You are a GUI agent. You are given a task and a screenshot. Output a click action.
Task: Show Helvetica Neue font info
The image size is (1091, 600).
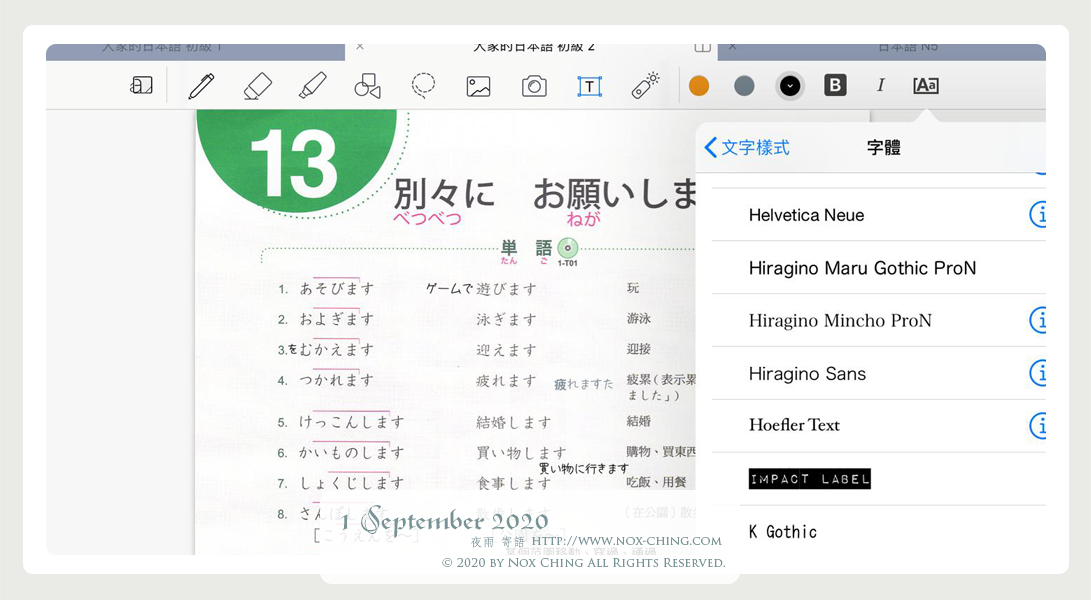coord(1038,215)
